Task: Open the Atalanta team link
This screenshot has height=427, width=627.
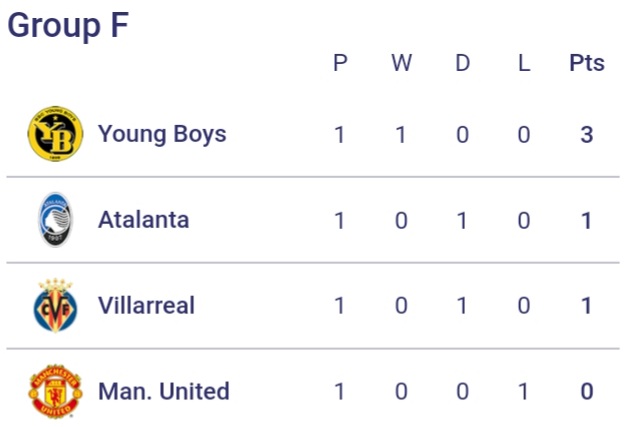Action: coord(143,220)
